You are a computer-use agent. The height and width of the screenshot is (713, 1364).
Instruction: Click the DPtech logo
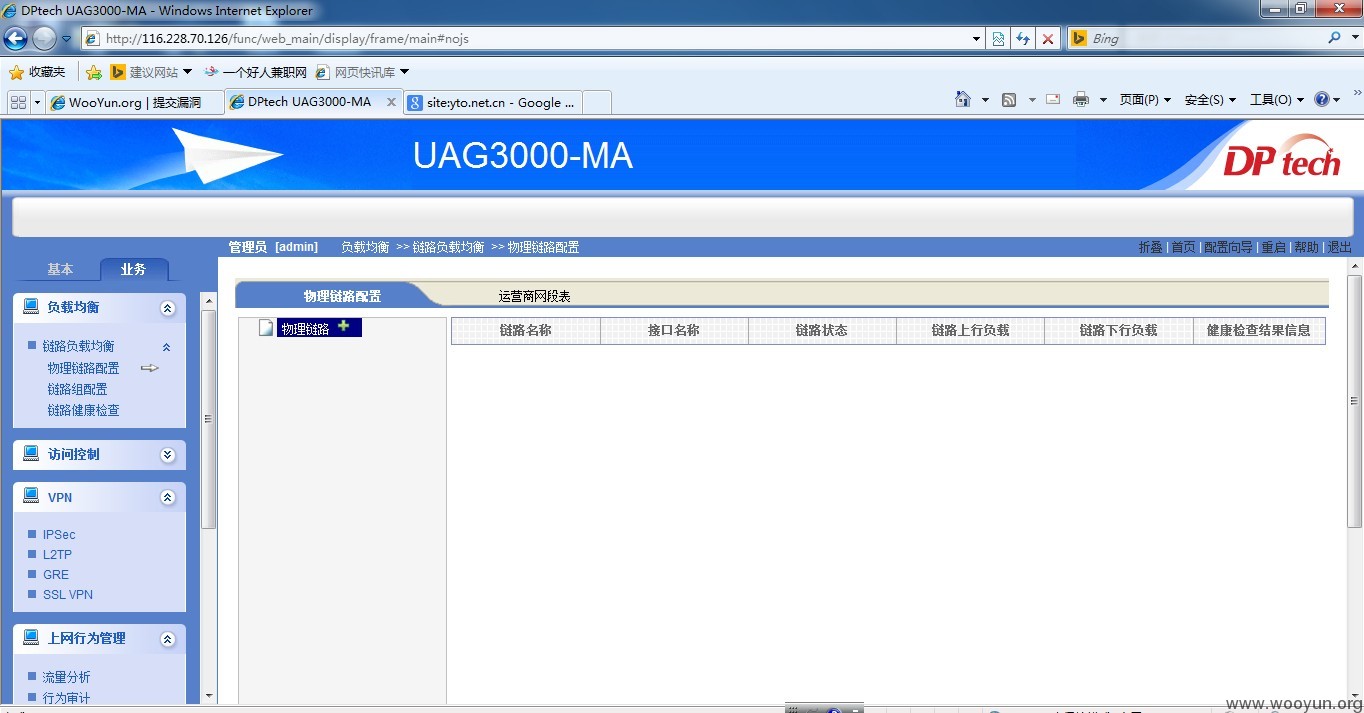1282,158
